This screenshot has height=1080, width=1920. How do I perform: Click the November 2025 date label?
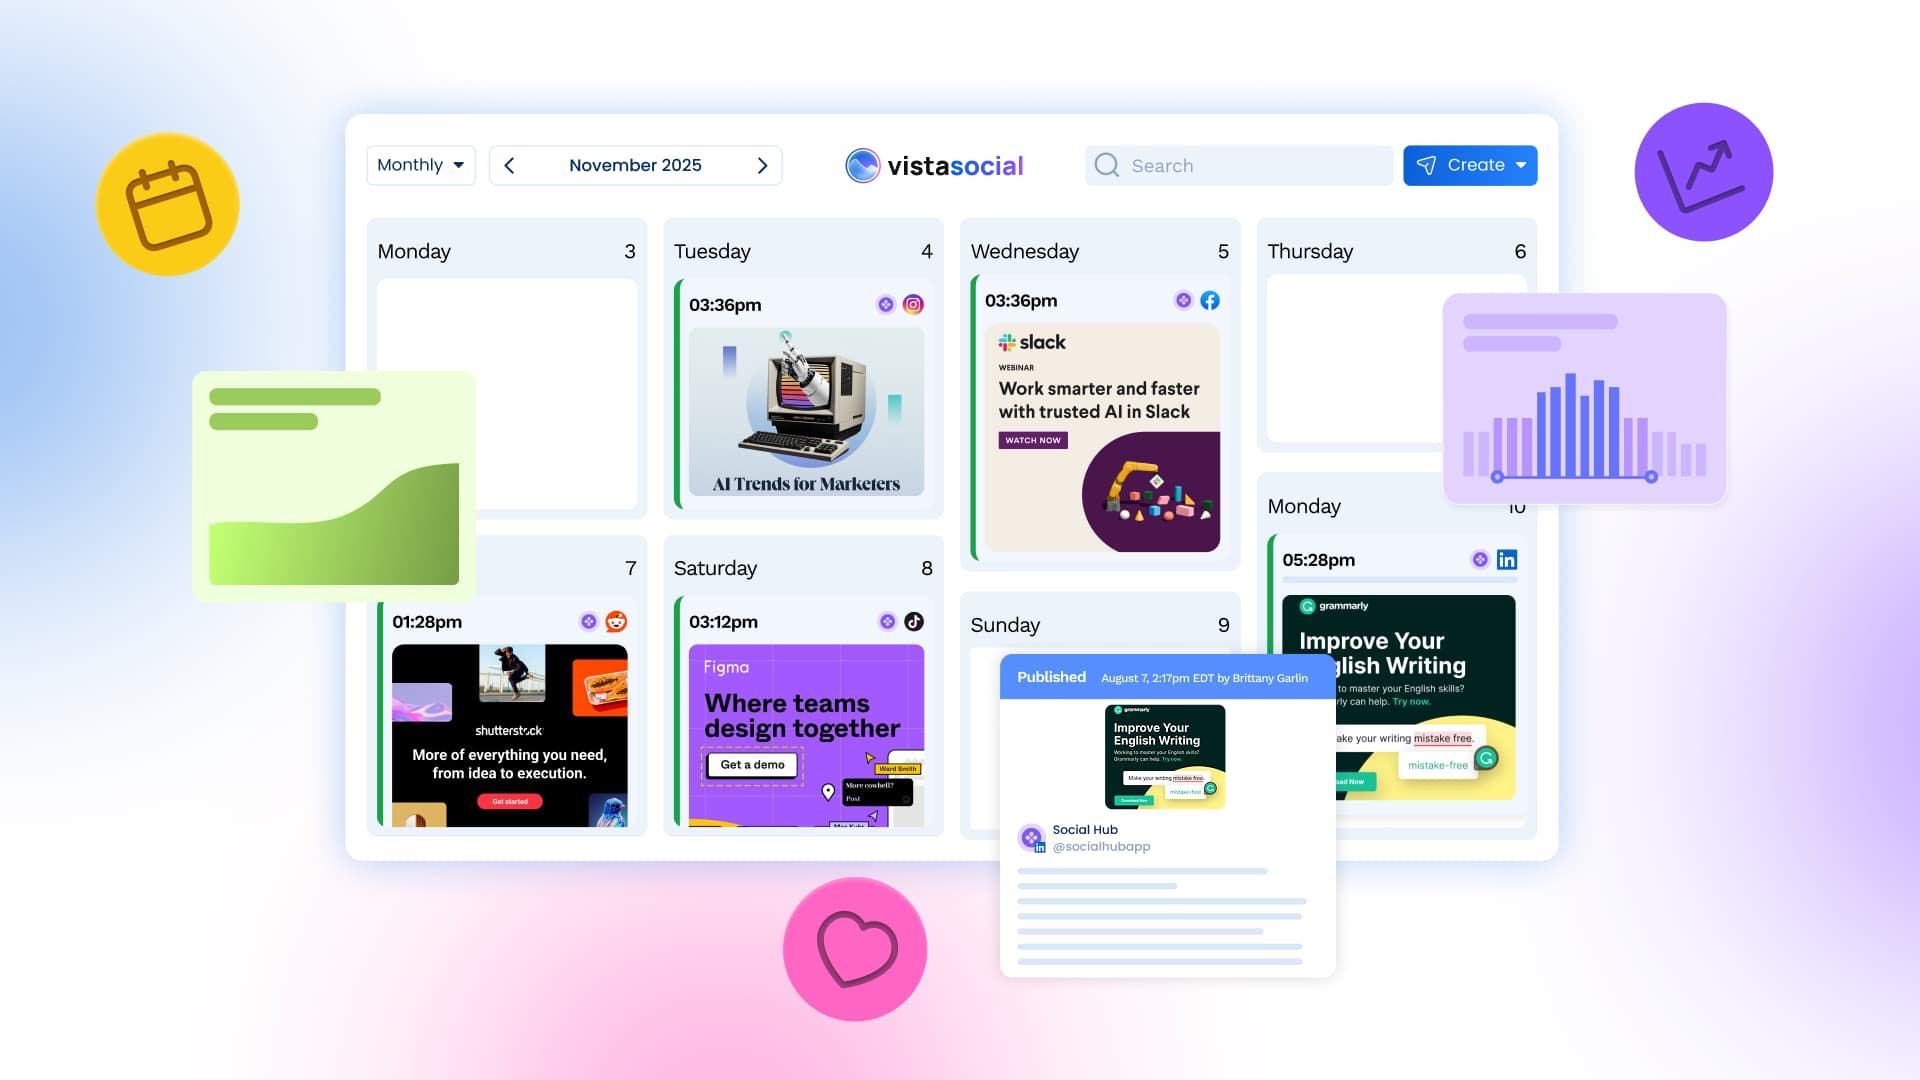point(635,165)
